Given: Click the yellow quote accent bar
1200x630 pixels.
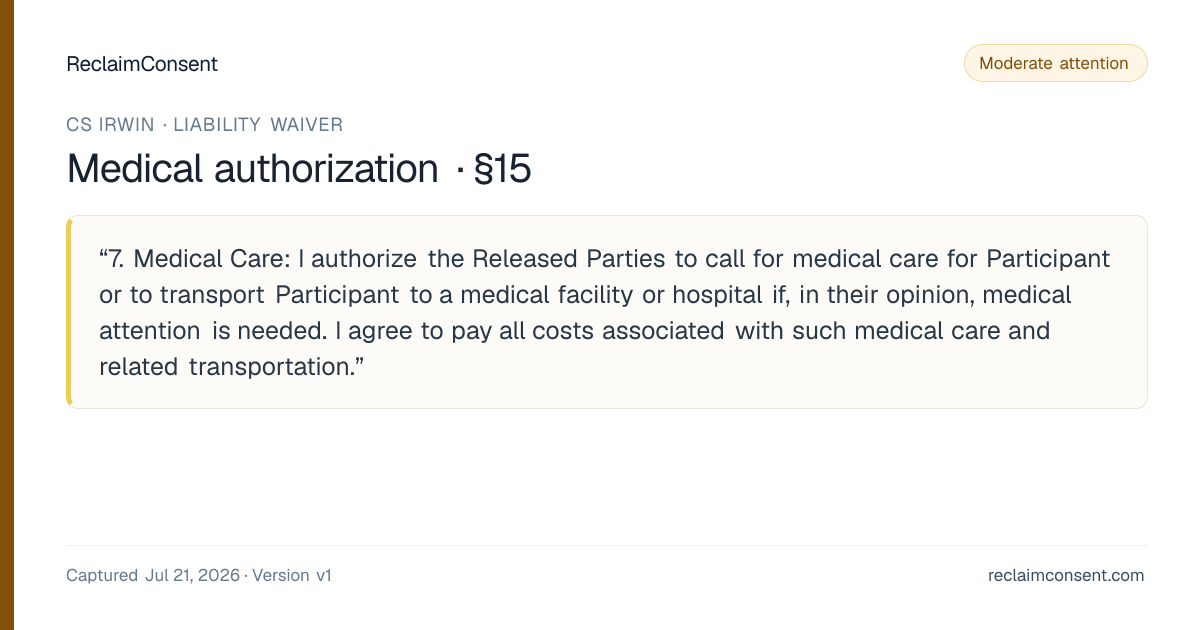Looking at the screenshot, I should pos(69,312).
